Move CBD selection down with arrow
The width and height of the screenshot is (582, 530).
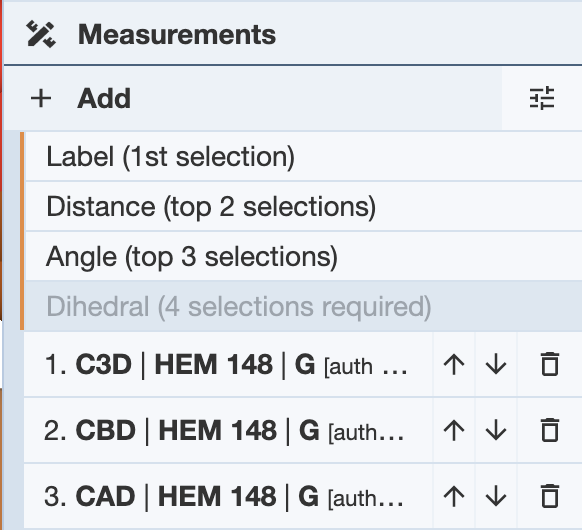(x=496, y=431)
